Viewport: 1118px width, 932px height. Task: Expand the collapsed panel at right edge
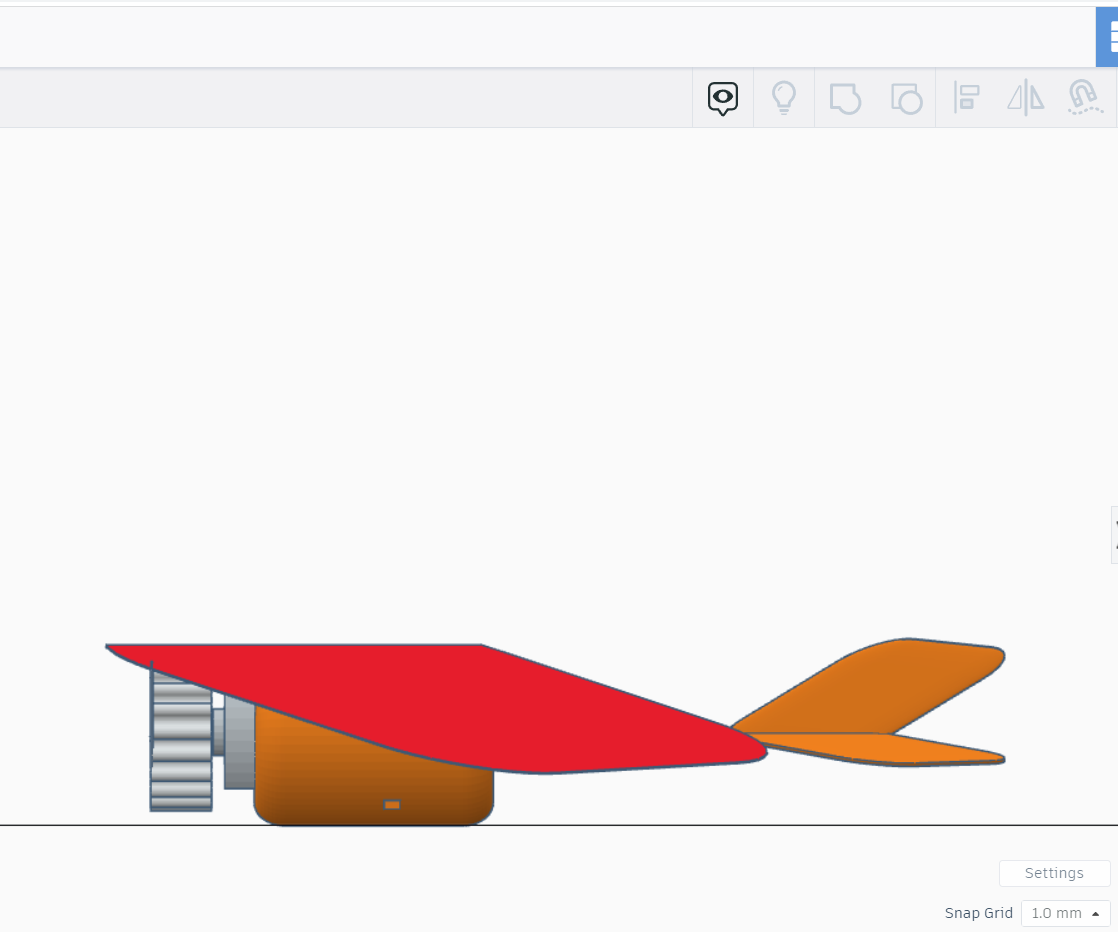coord(1114,535)
